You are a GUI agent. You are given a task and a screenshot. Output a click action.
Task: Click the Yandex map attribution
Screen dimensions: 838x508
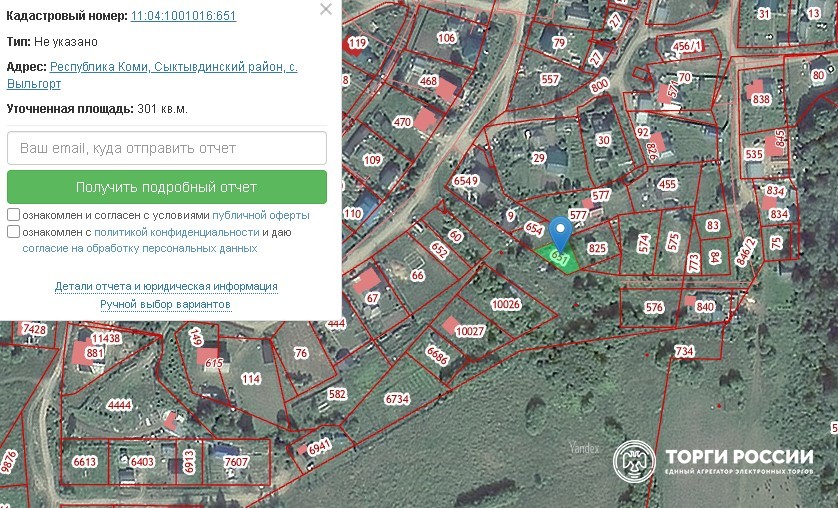582,447
